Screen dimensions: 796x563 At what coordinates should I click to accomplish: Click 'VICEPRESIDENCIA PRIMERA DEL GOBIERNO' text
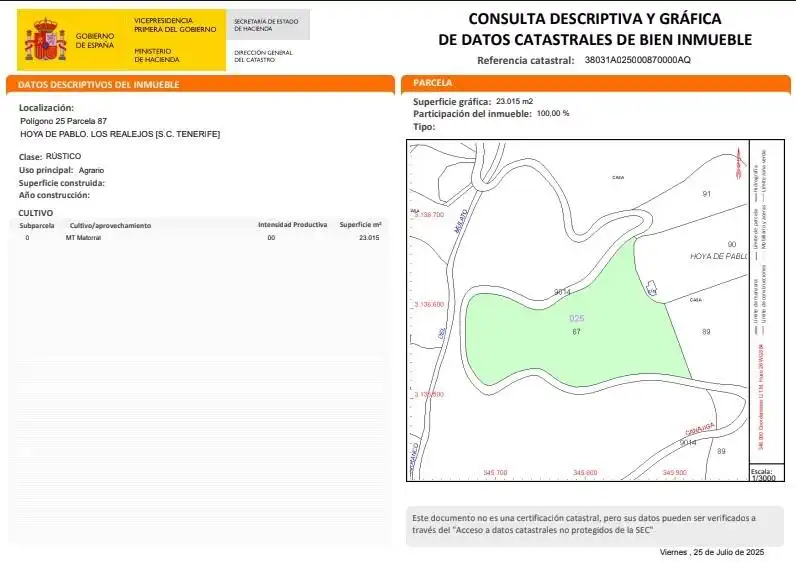coord(175,25)
